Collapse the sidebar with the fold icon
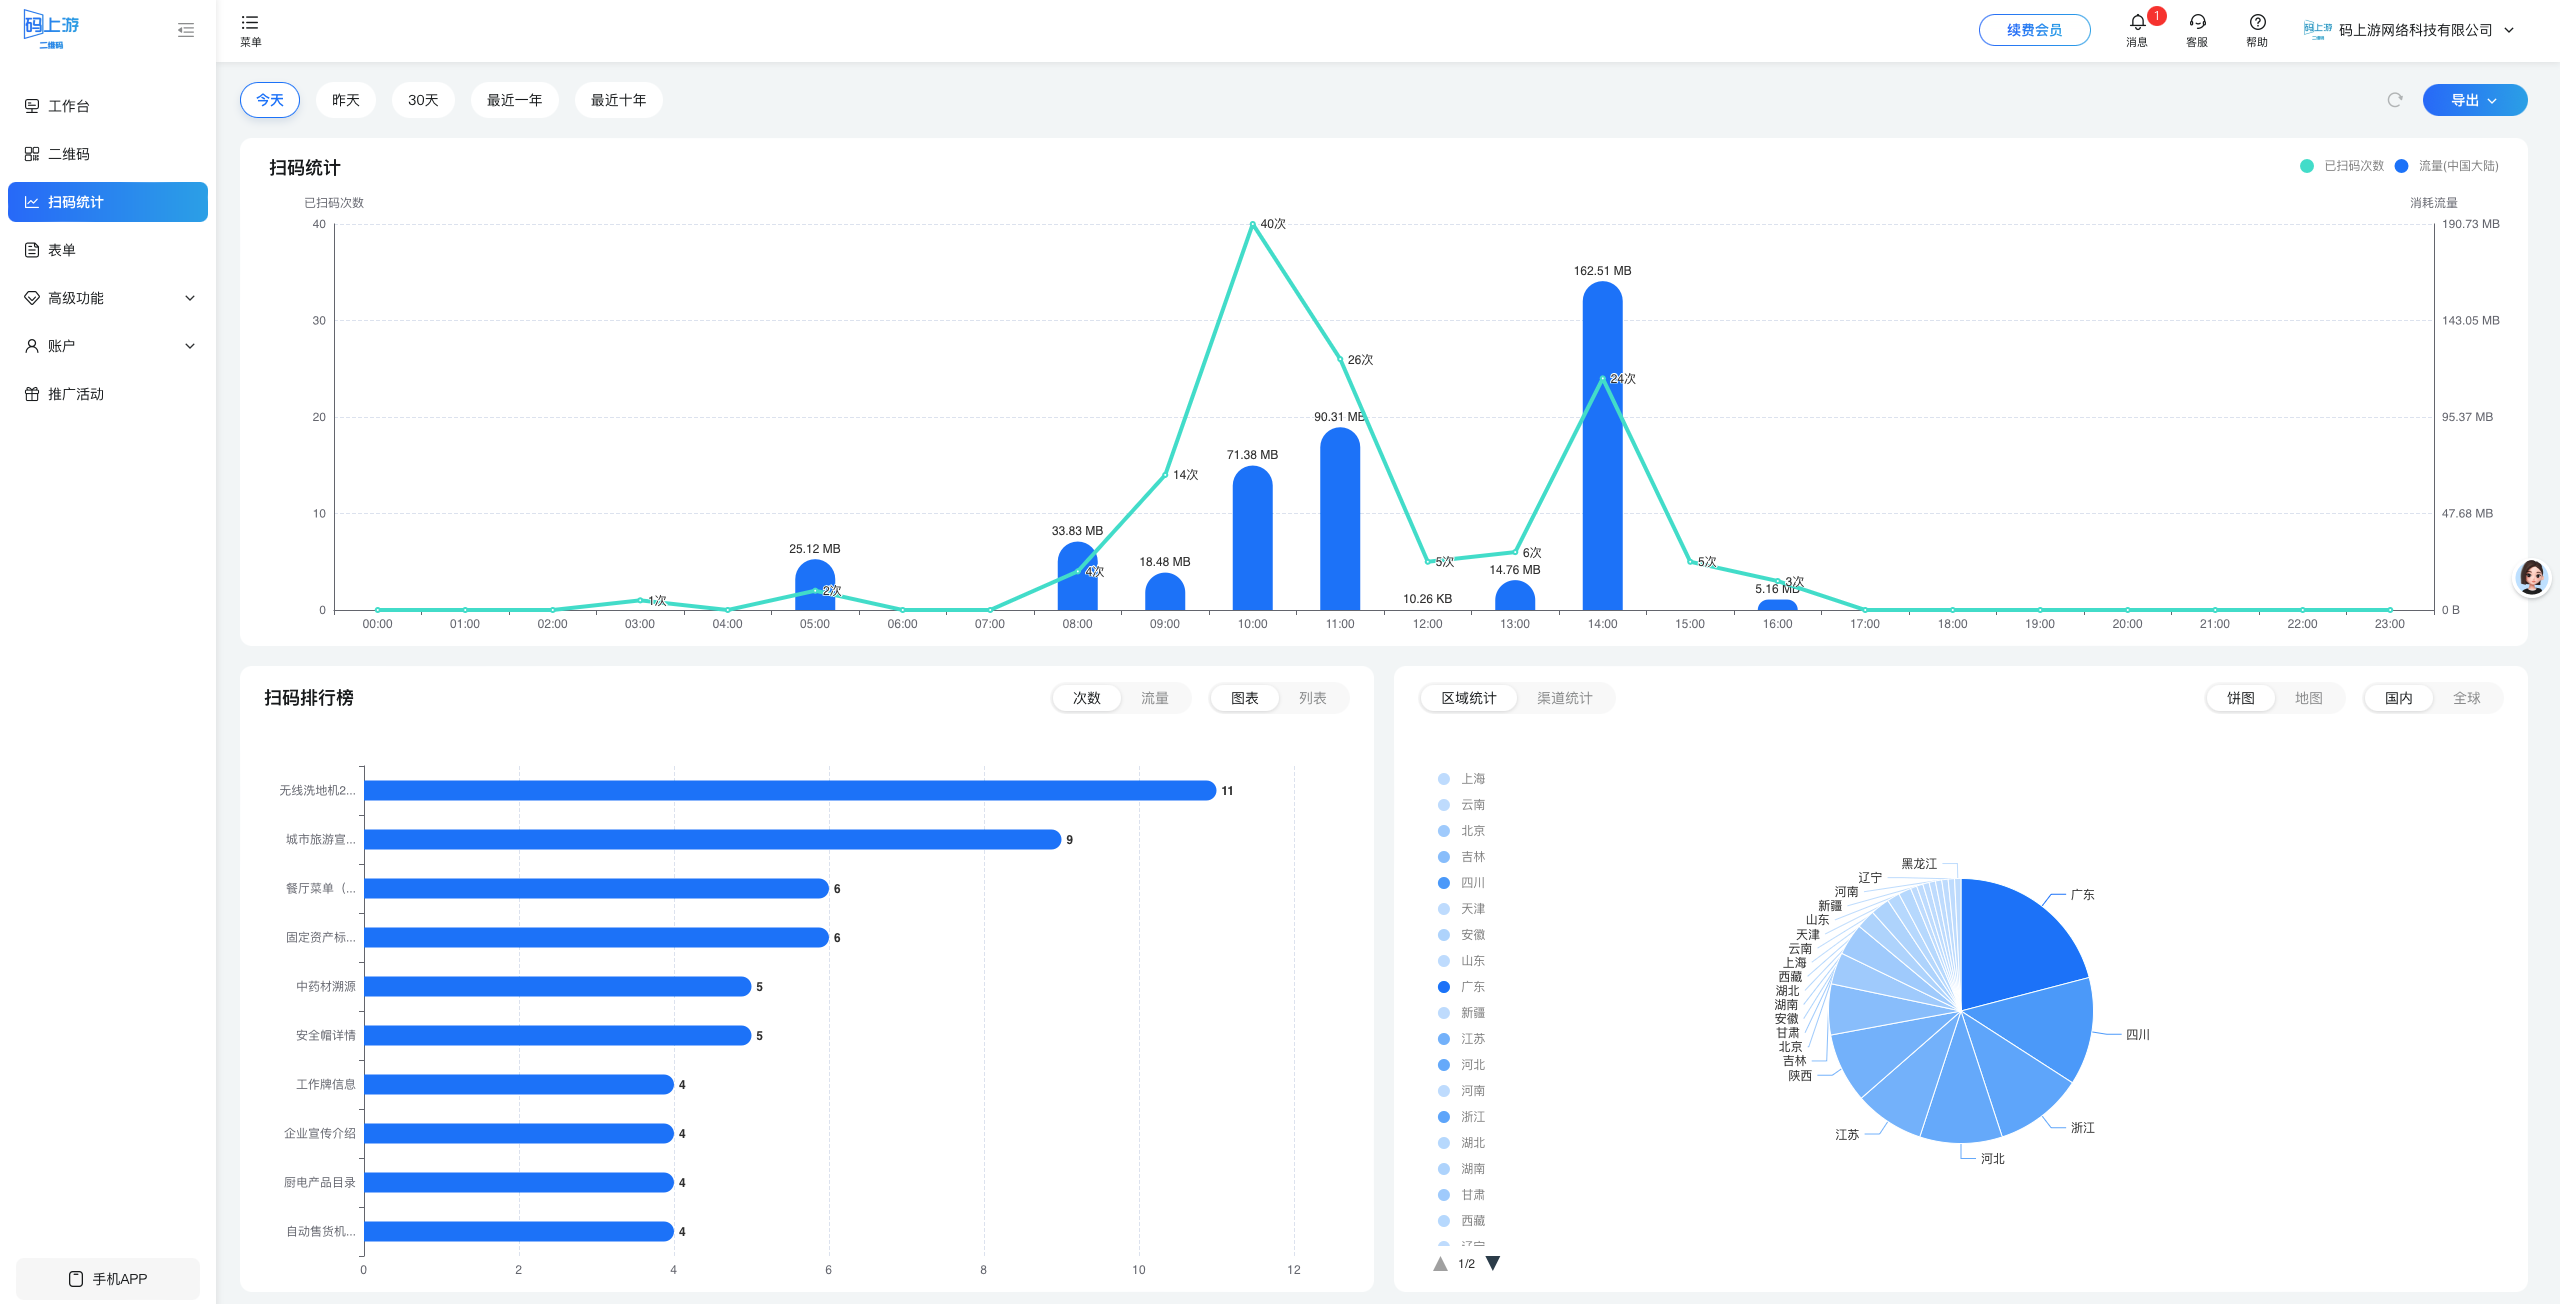This screenshot has height=1304, width=2560. click(x=186, y=30)
